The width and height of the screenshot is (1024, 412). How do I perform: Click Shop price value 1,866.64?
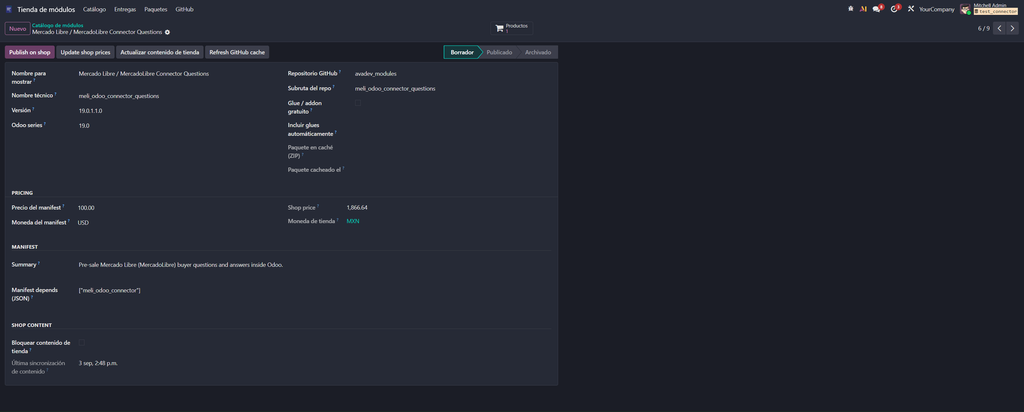pos(357,208)
